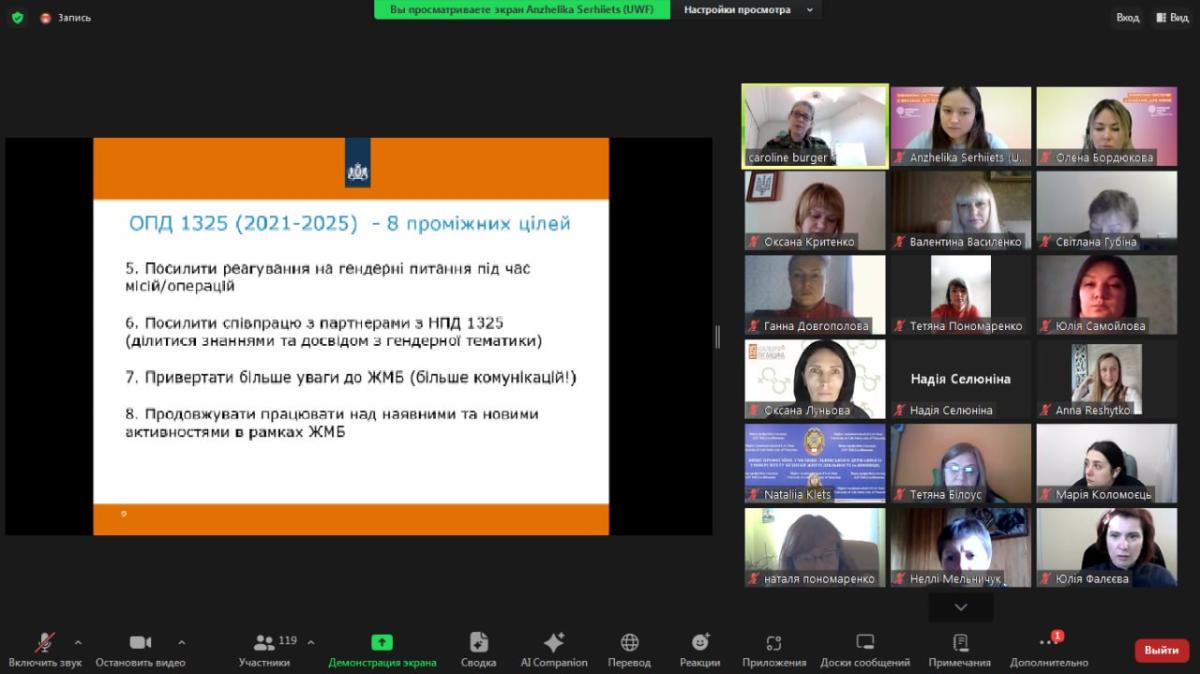
Task: Show next page of video gallery
Action: pos(961,607)
